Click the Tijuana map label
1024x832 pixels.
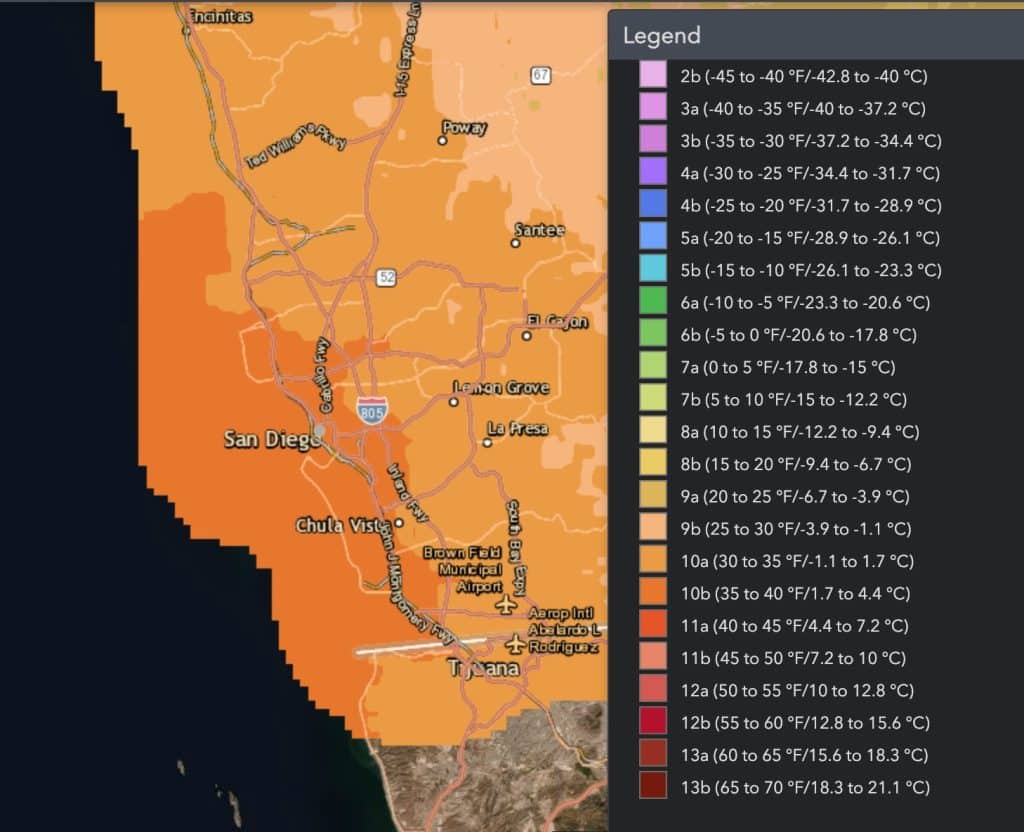pyautogui.click(x=484, y=667)
